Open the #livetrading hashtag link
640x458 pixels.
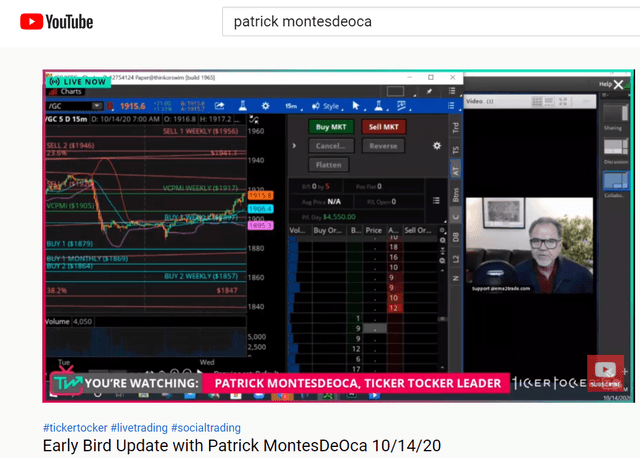[139, 427]
